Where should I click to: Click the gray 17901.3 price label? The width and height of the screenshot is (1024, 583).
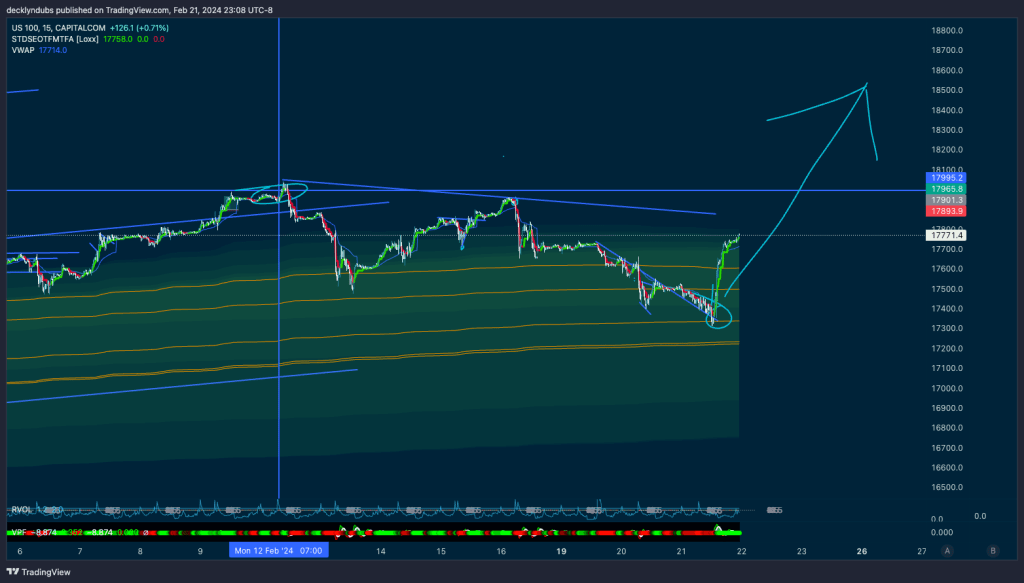point(946,200)
